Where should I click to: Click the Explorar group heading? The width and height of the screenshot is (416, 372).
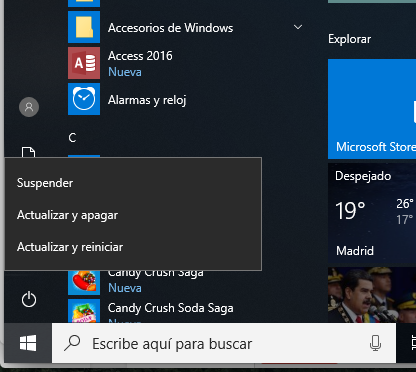pyautogui.click(x=349, y=39)
